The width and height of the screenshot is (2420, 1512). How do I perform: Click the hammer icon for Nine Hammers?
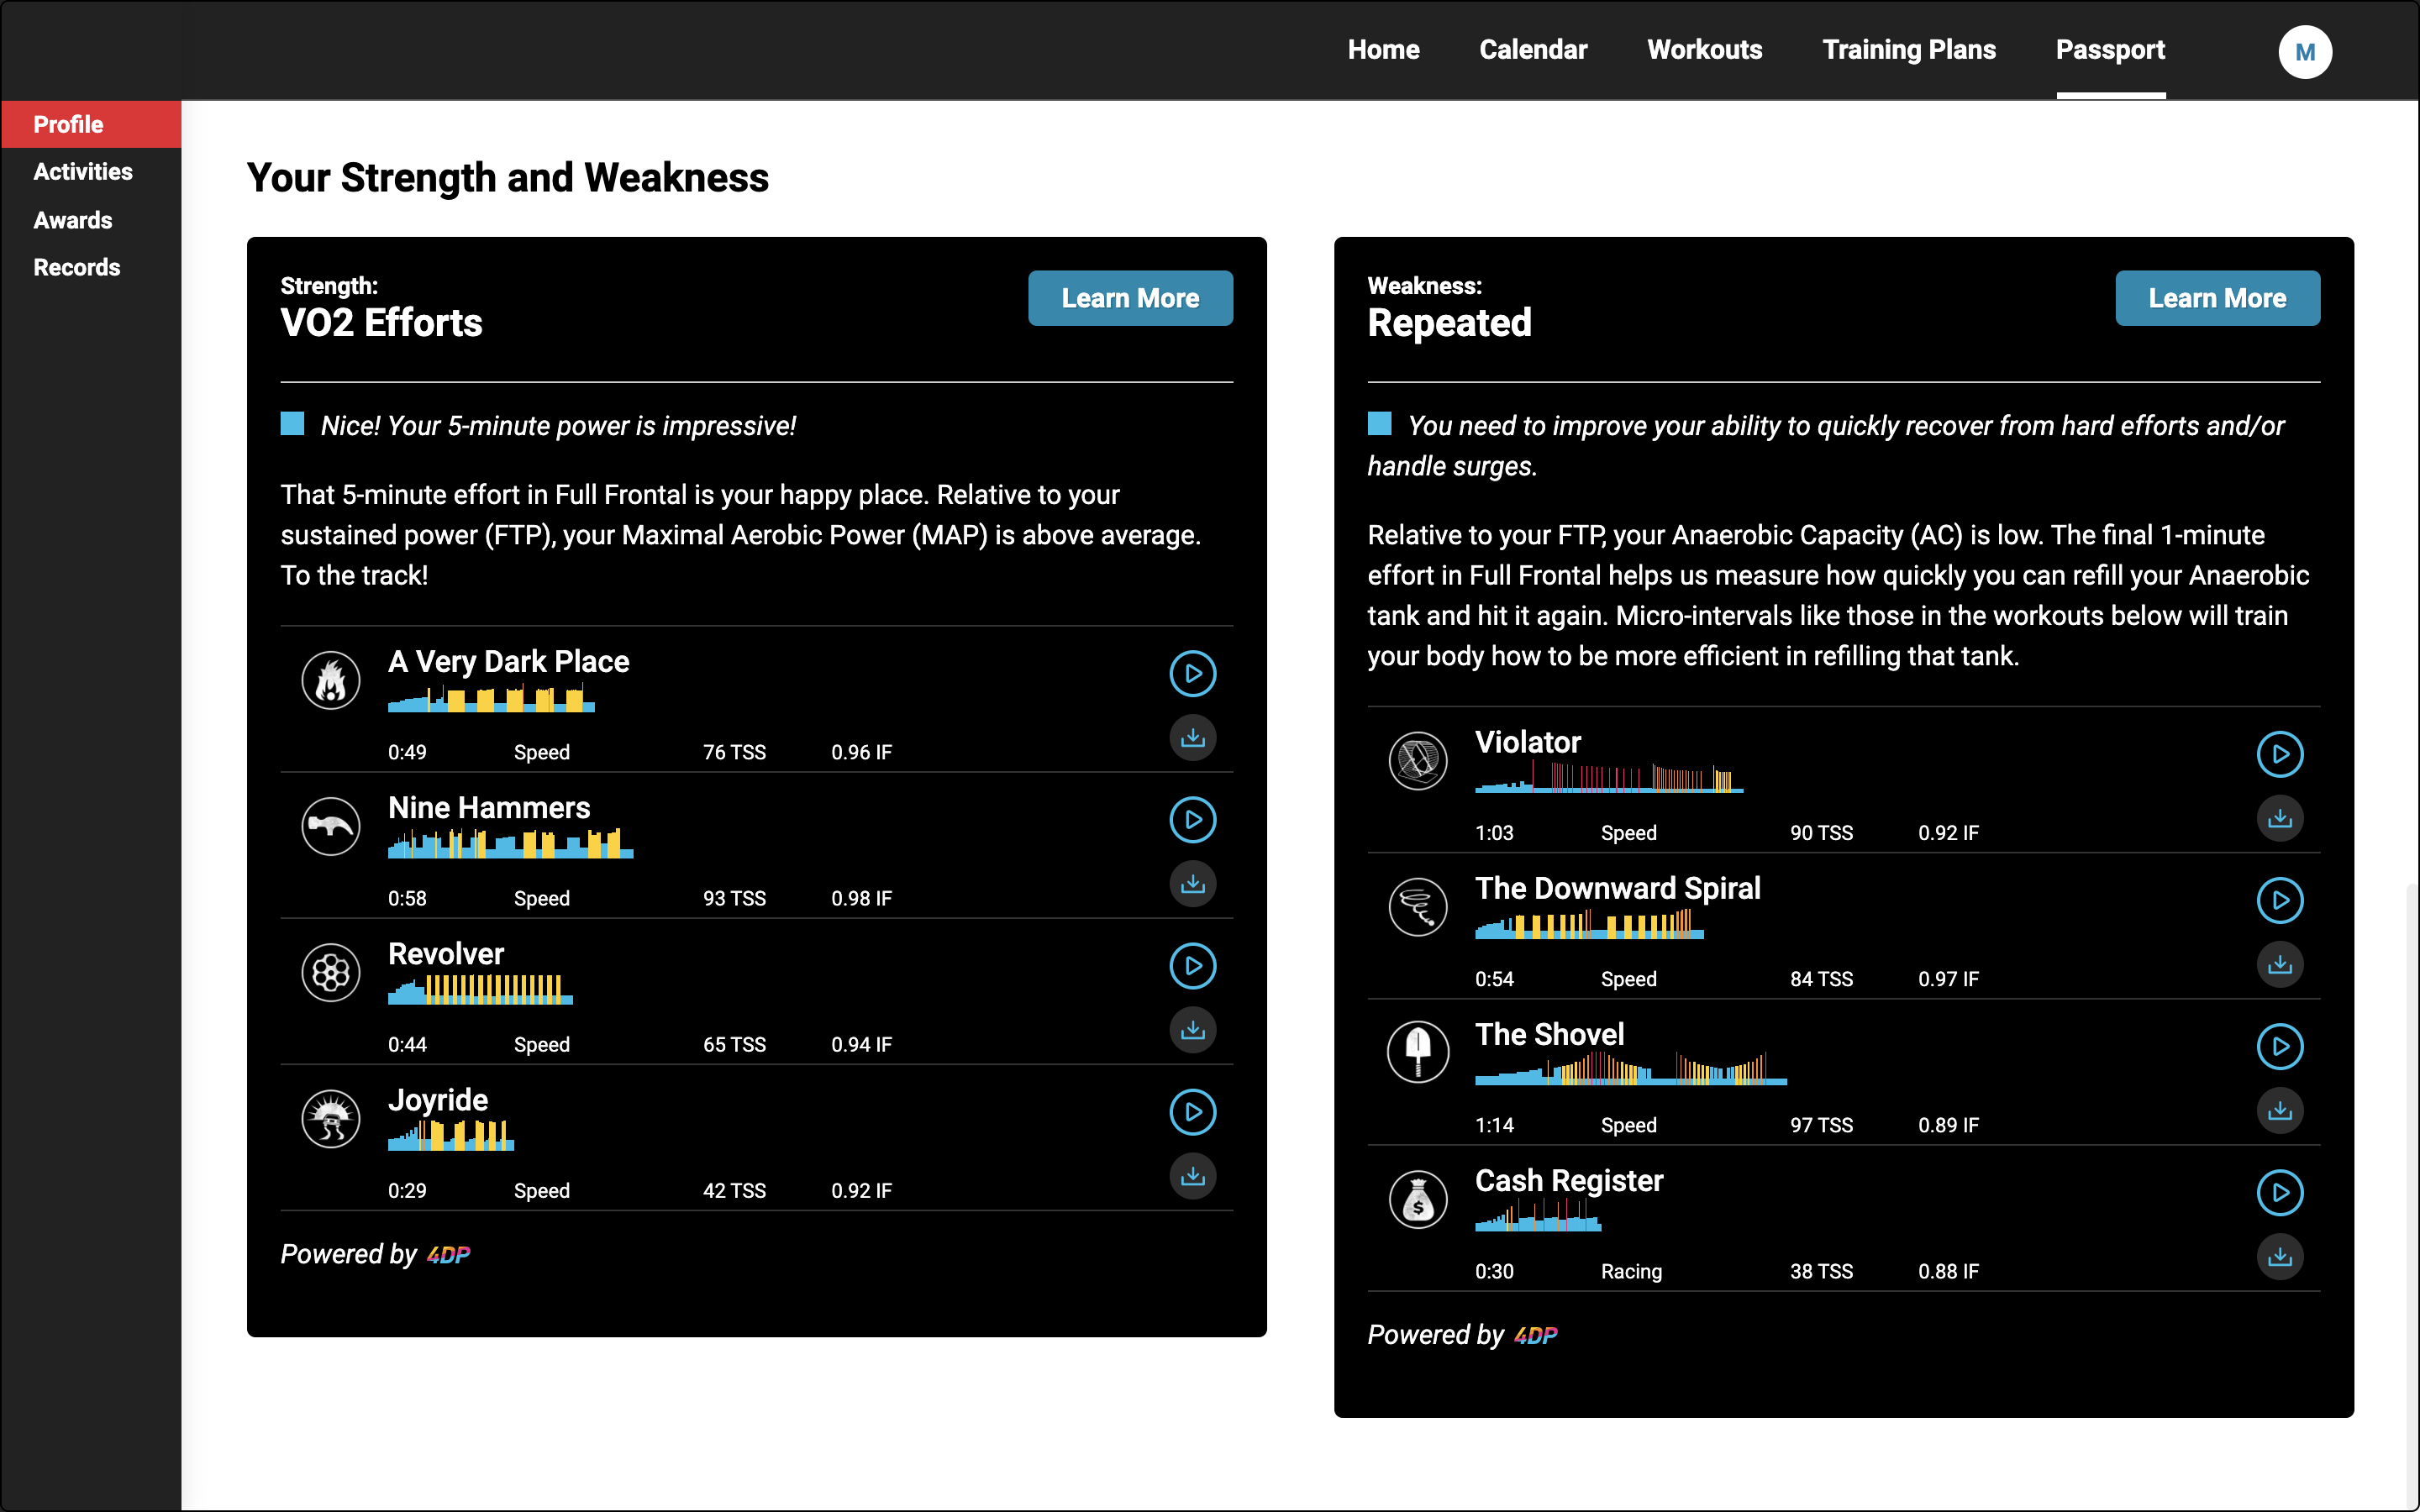point(331,827)
